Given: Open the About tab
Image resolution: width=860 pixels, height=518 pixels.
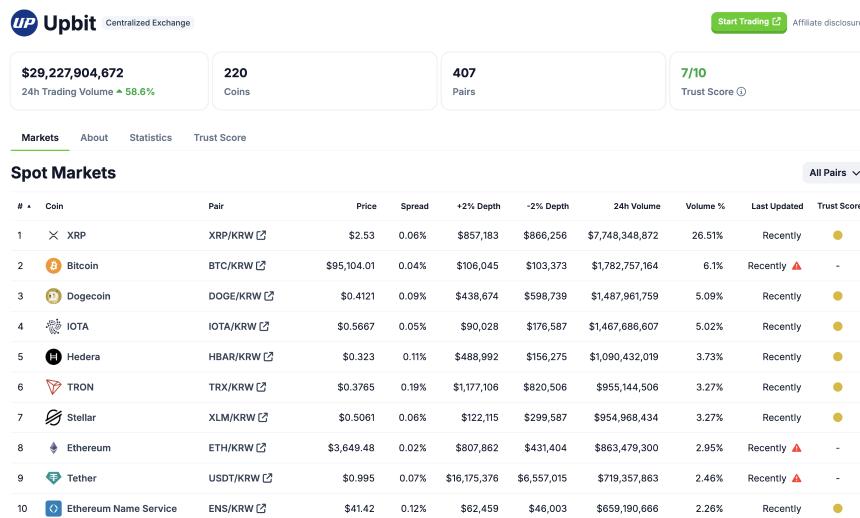Looking at the screenshot, I should click(94, 138).
